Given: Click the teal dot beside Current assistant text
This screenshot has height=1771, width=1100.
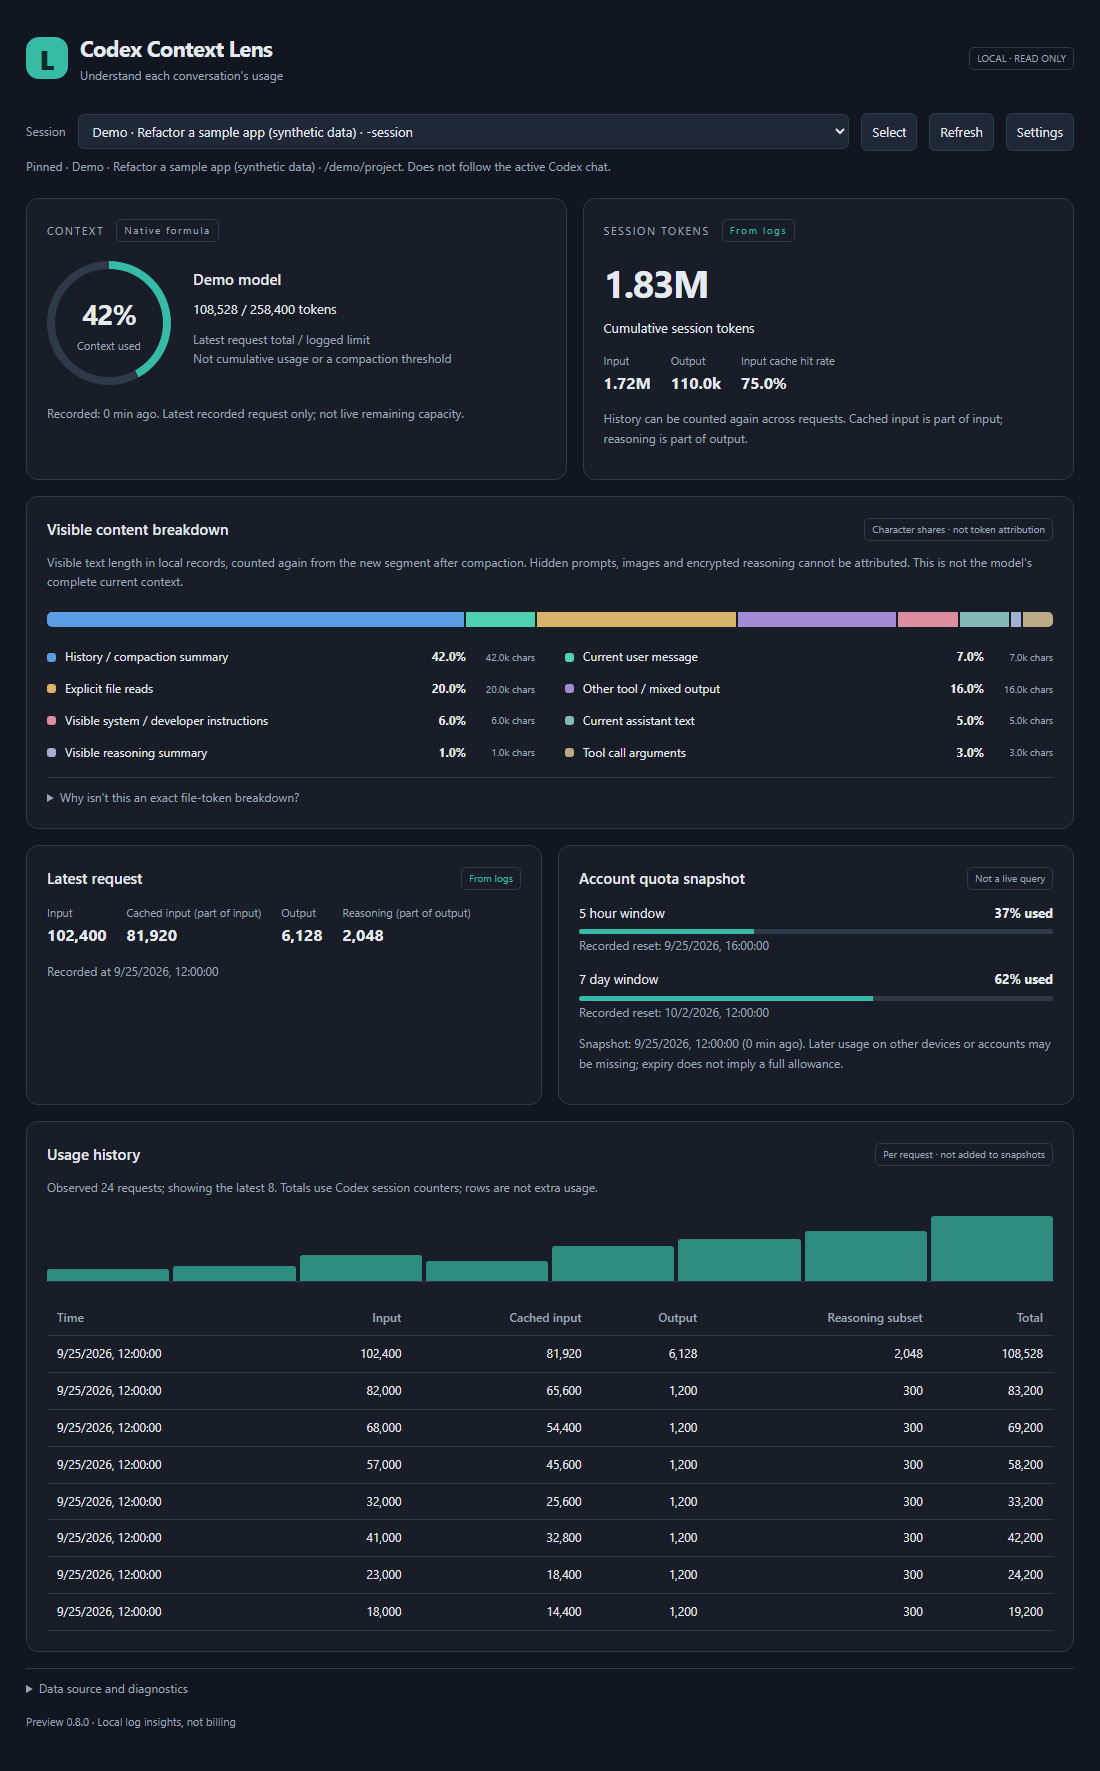Looking at the screenshot, I should point(569,721).
